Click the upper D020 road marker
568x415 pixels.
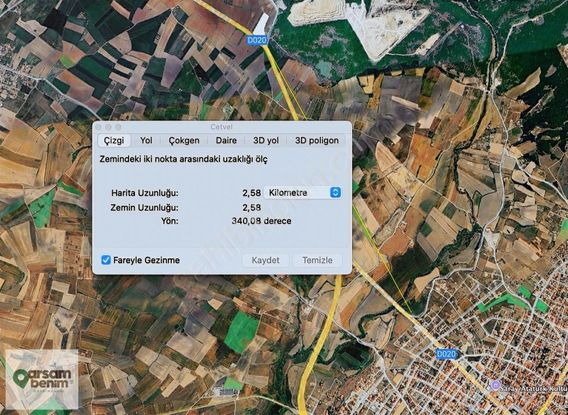257,40
